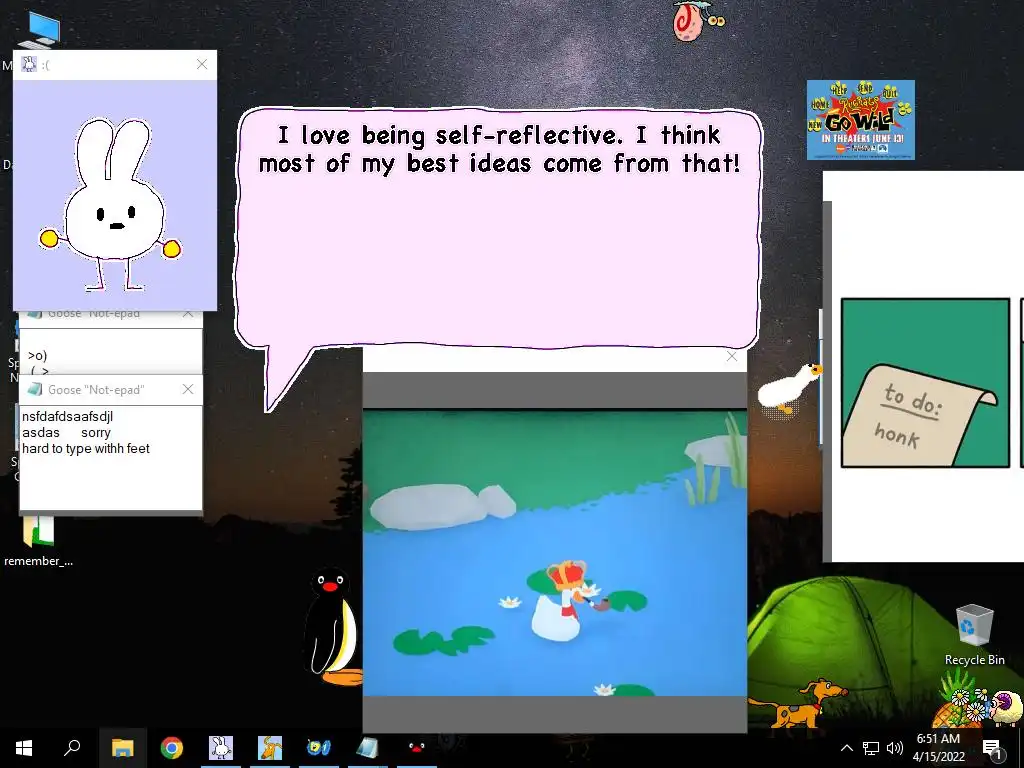Click the orange spotted dog character
The image size is (1024, 768).
tap(798, 704)
